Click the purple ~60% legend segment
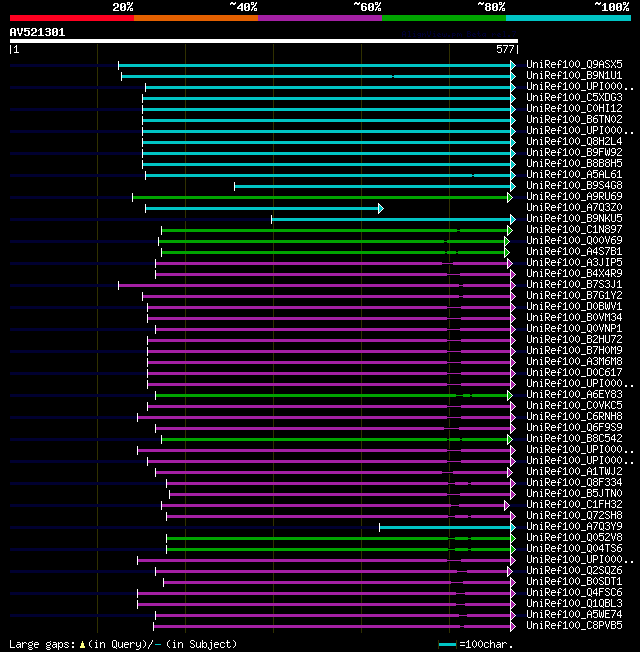640x652 pixels. coord(320,18)
